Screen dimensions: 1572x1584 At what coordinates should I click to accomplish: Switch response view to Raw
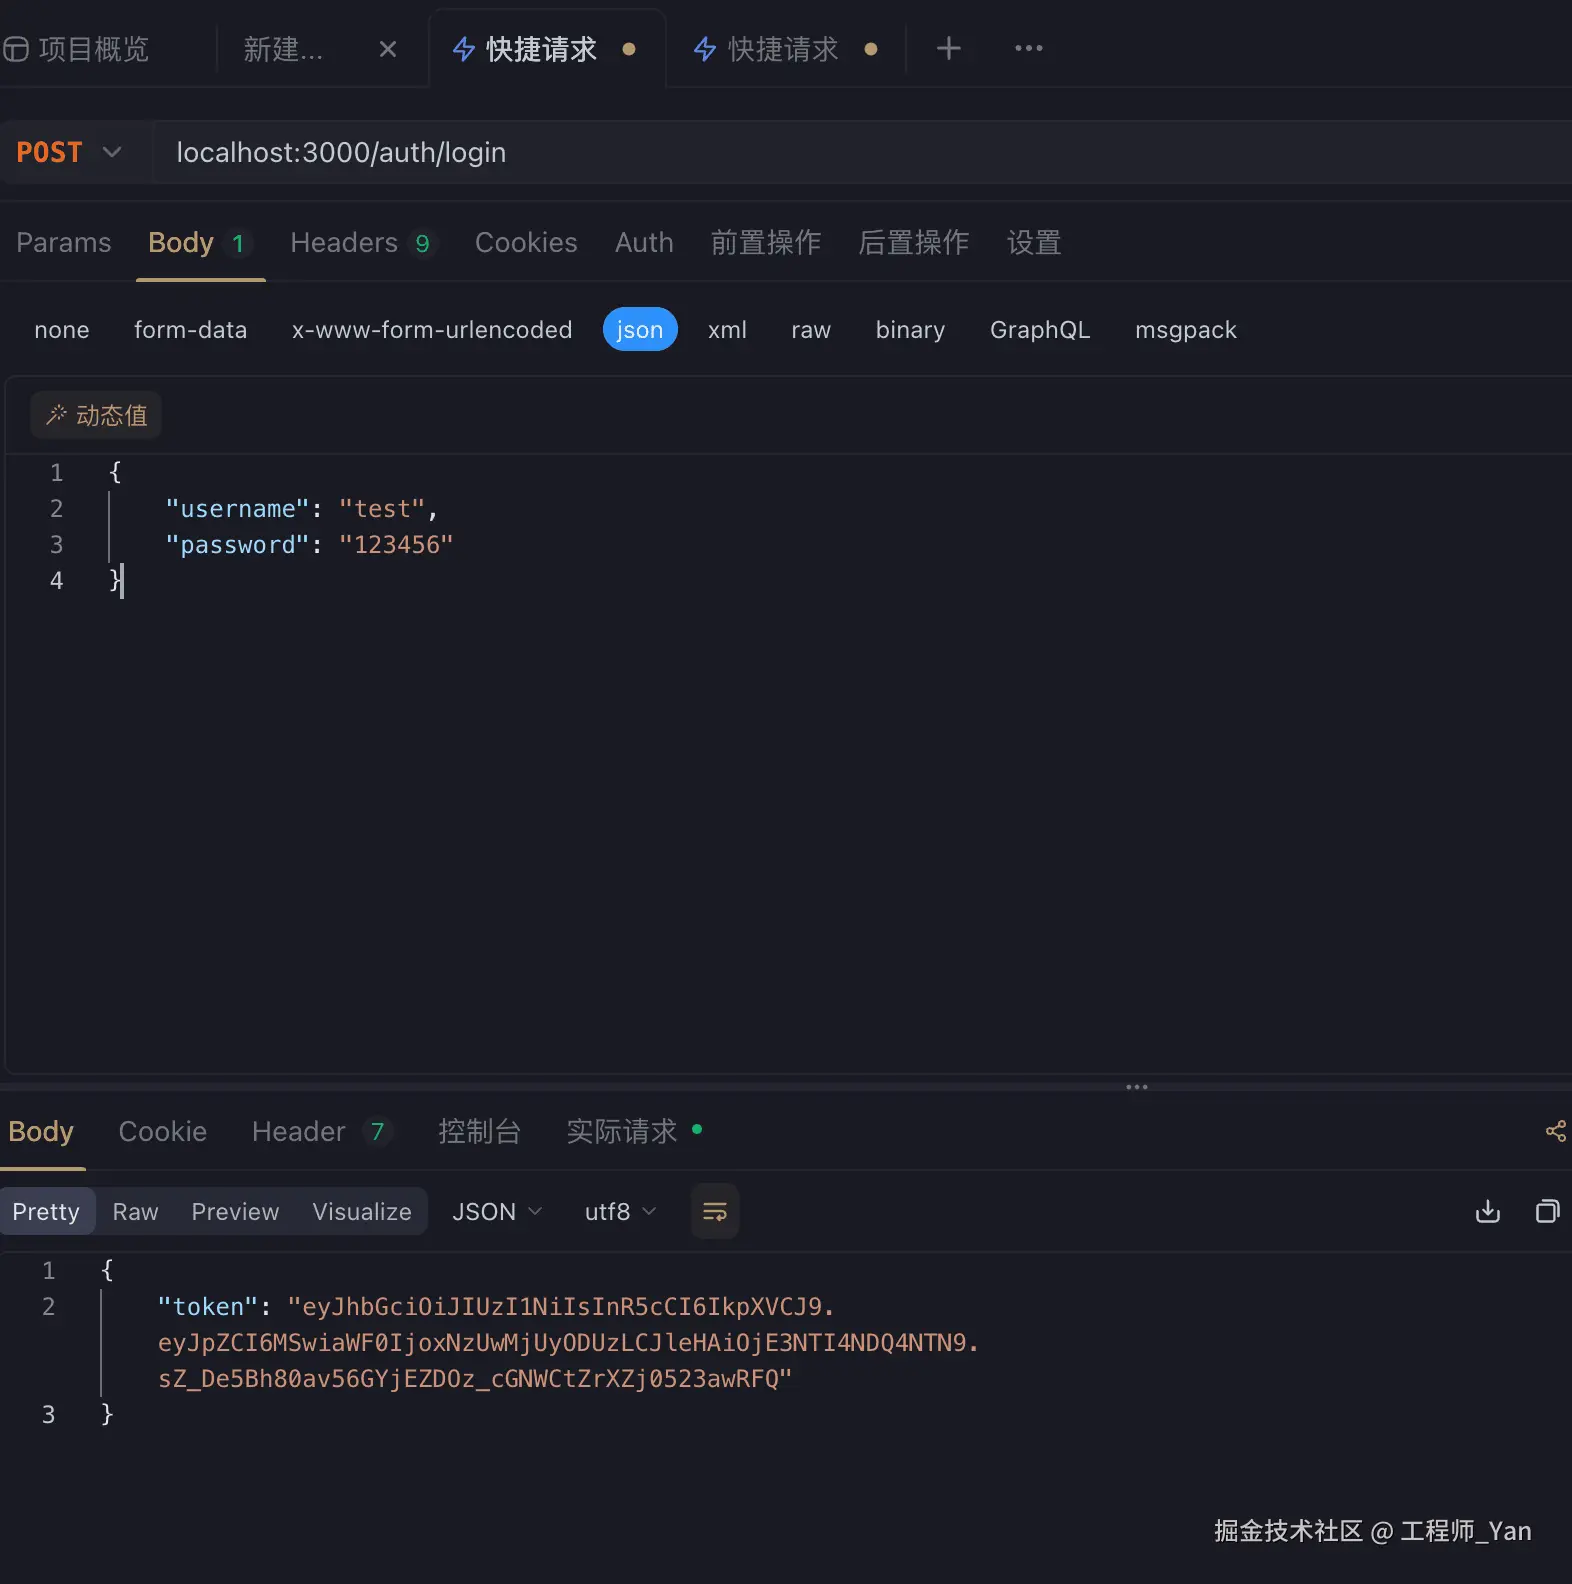pyautogui.click(x=135, y=1212)
